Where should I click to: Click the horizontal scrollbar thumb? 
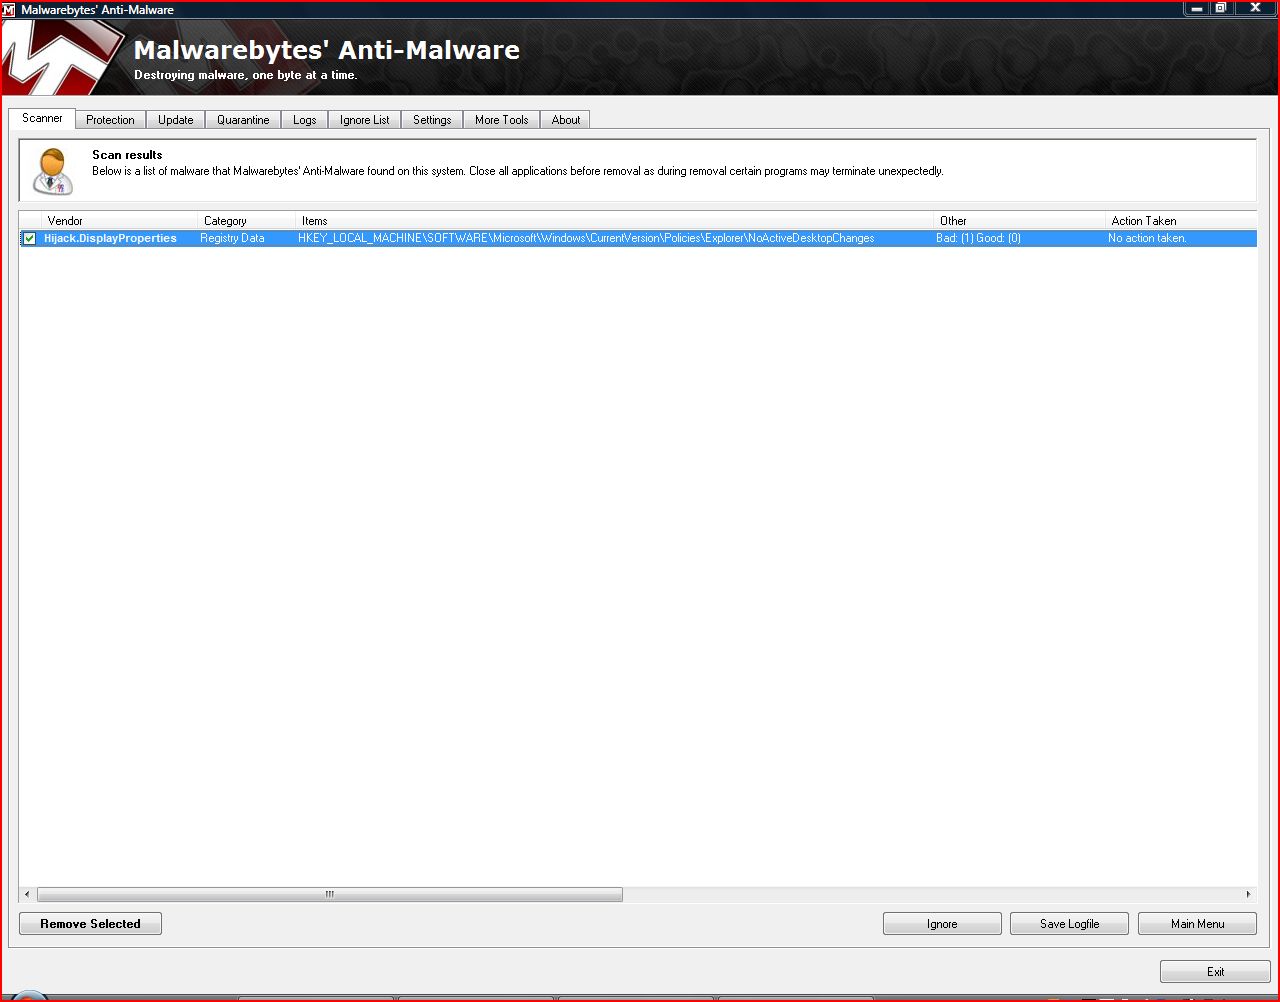coord(330,895)
